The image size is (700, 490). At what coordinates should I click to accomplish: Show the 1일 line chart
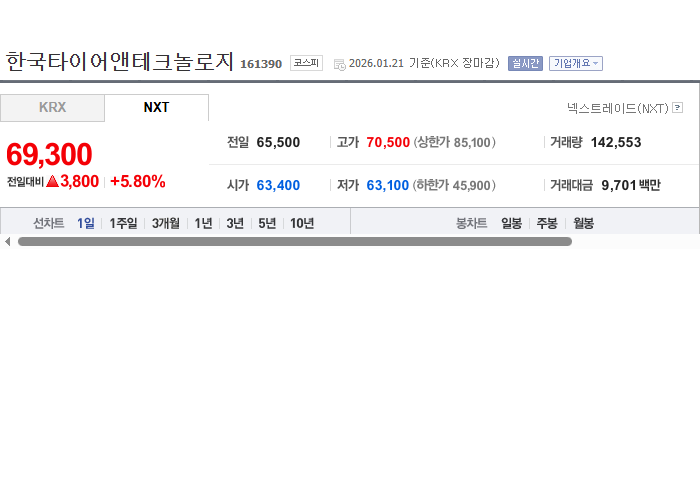coord(86,223)
